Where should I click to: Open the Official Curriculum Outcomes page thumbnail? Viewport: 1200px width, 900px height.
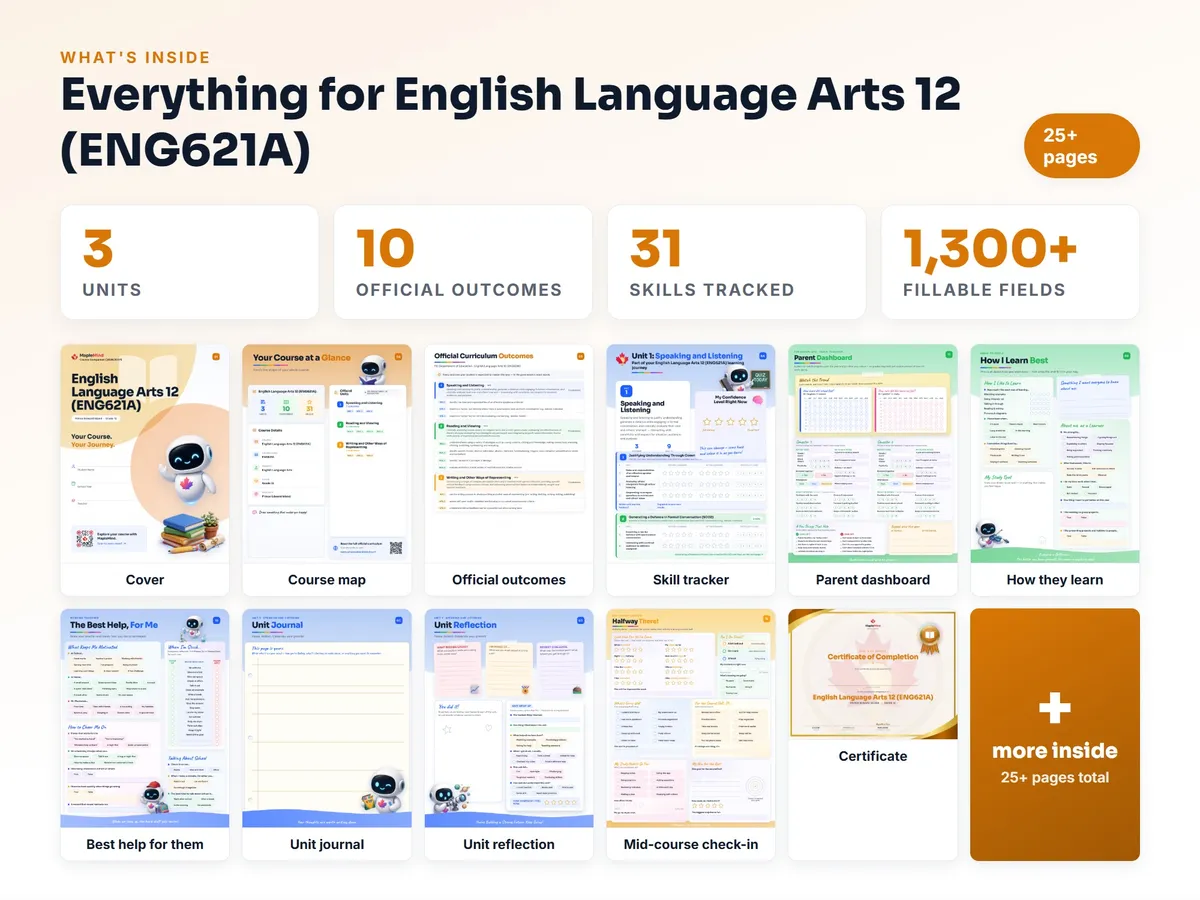point(509,454)
